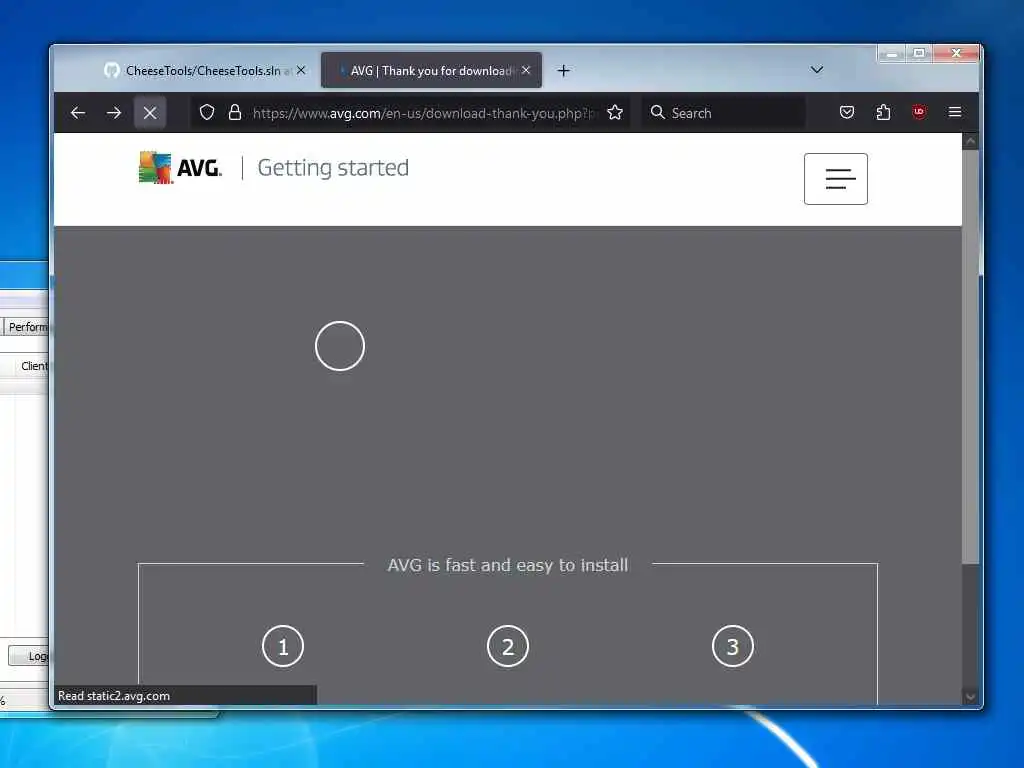1024x768 pixels.
Task: Select the AVG Thank you for downloading tab
Action: point(431,71)
